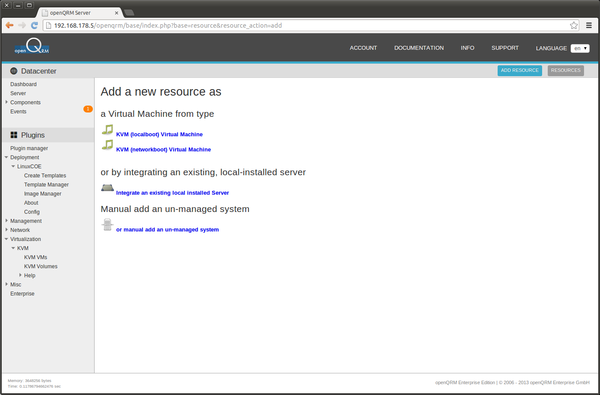This screenshot has height=395, width=600.
Task: Collapse the Deployment tree node
Action: [7, 157]
